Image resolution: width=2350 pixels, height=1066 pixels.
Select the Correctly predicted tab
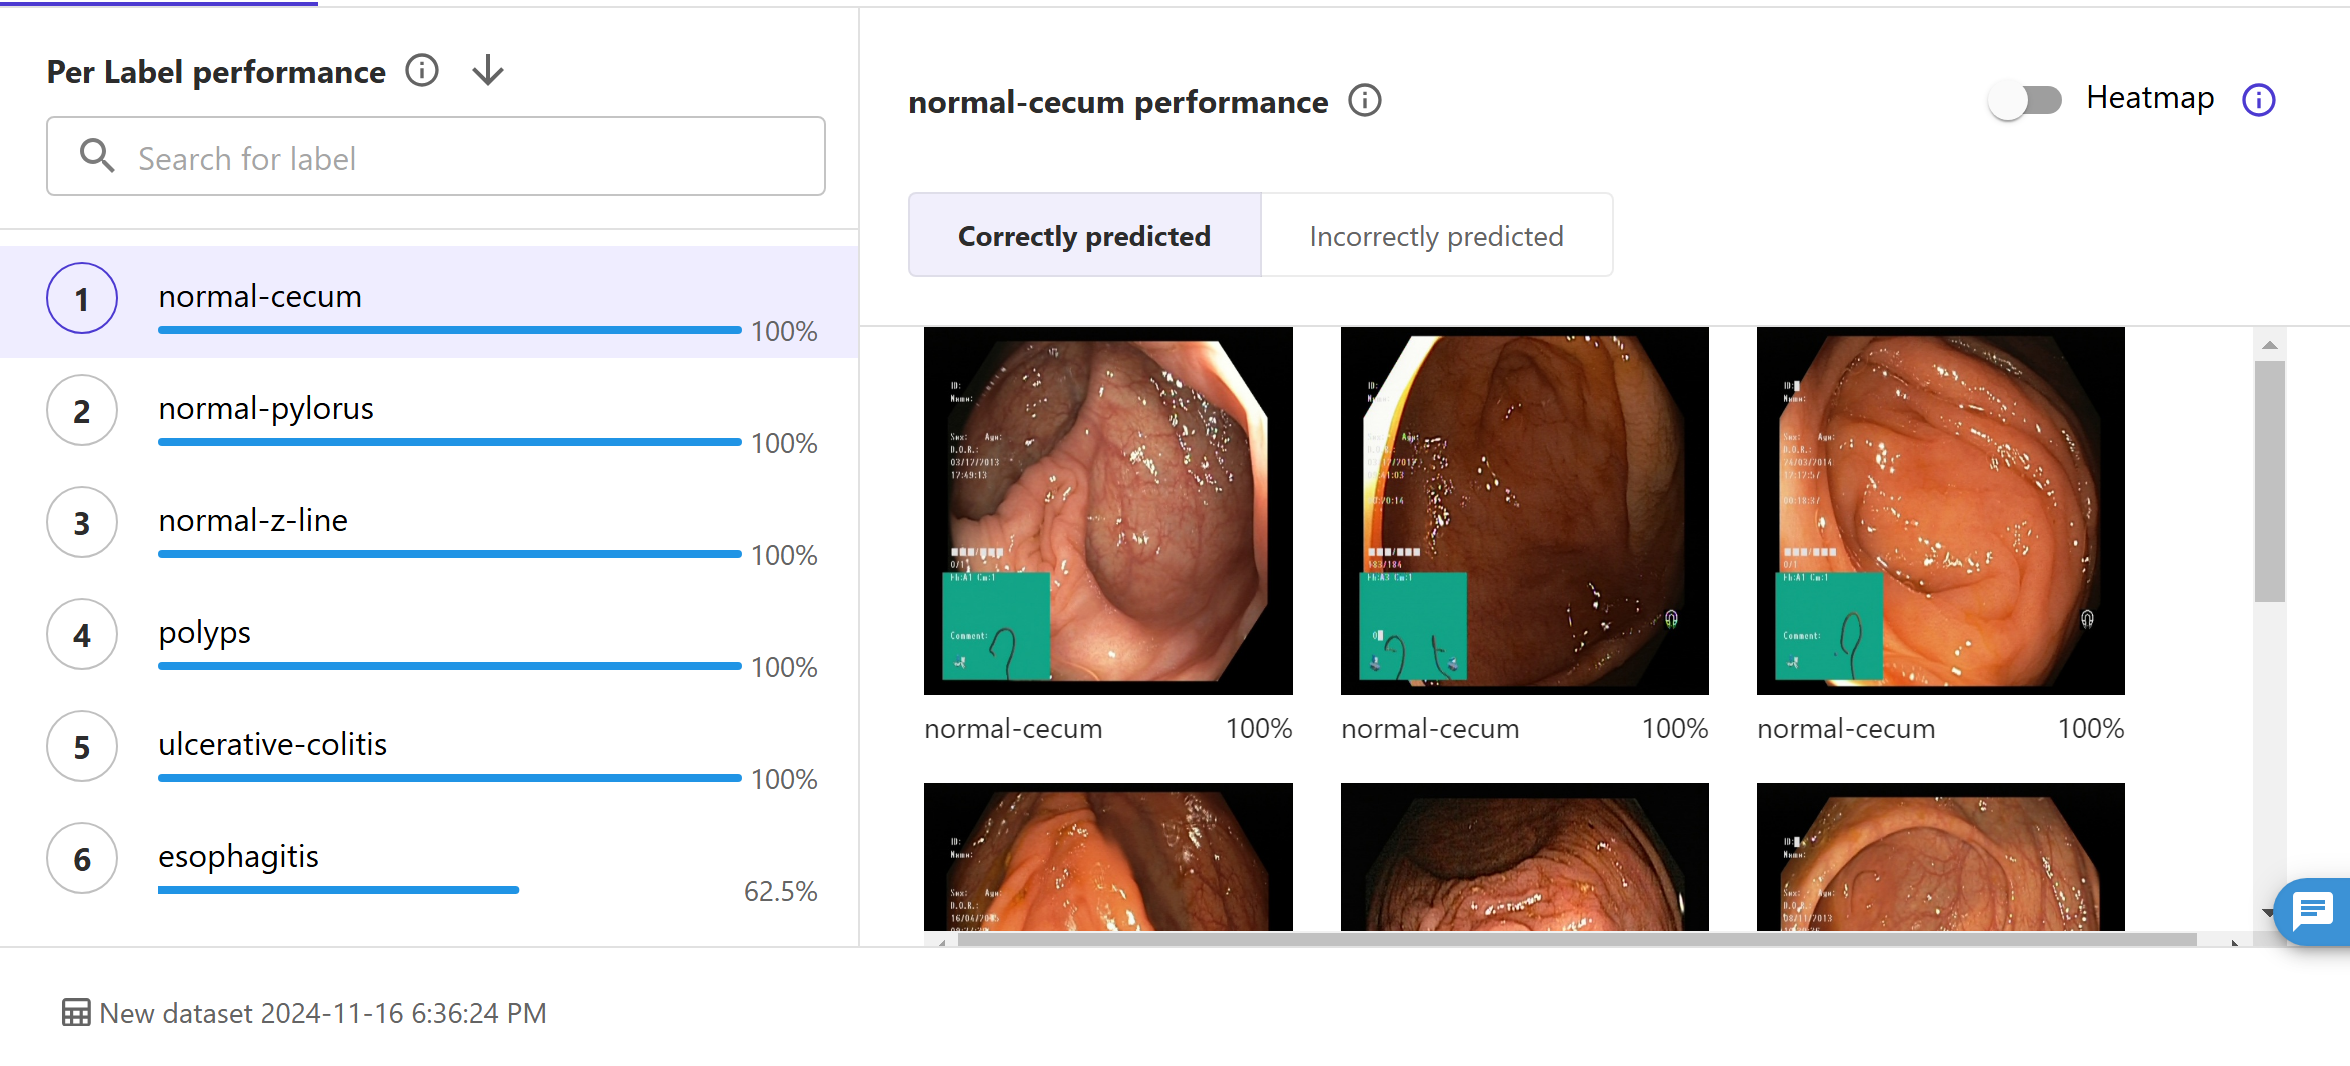1084,236
